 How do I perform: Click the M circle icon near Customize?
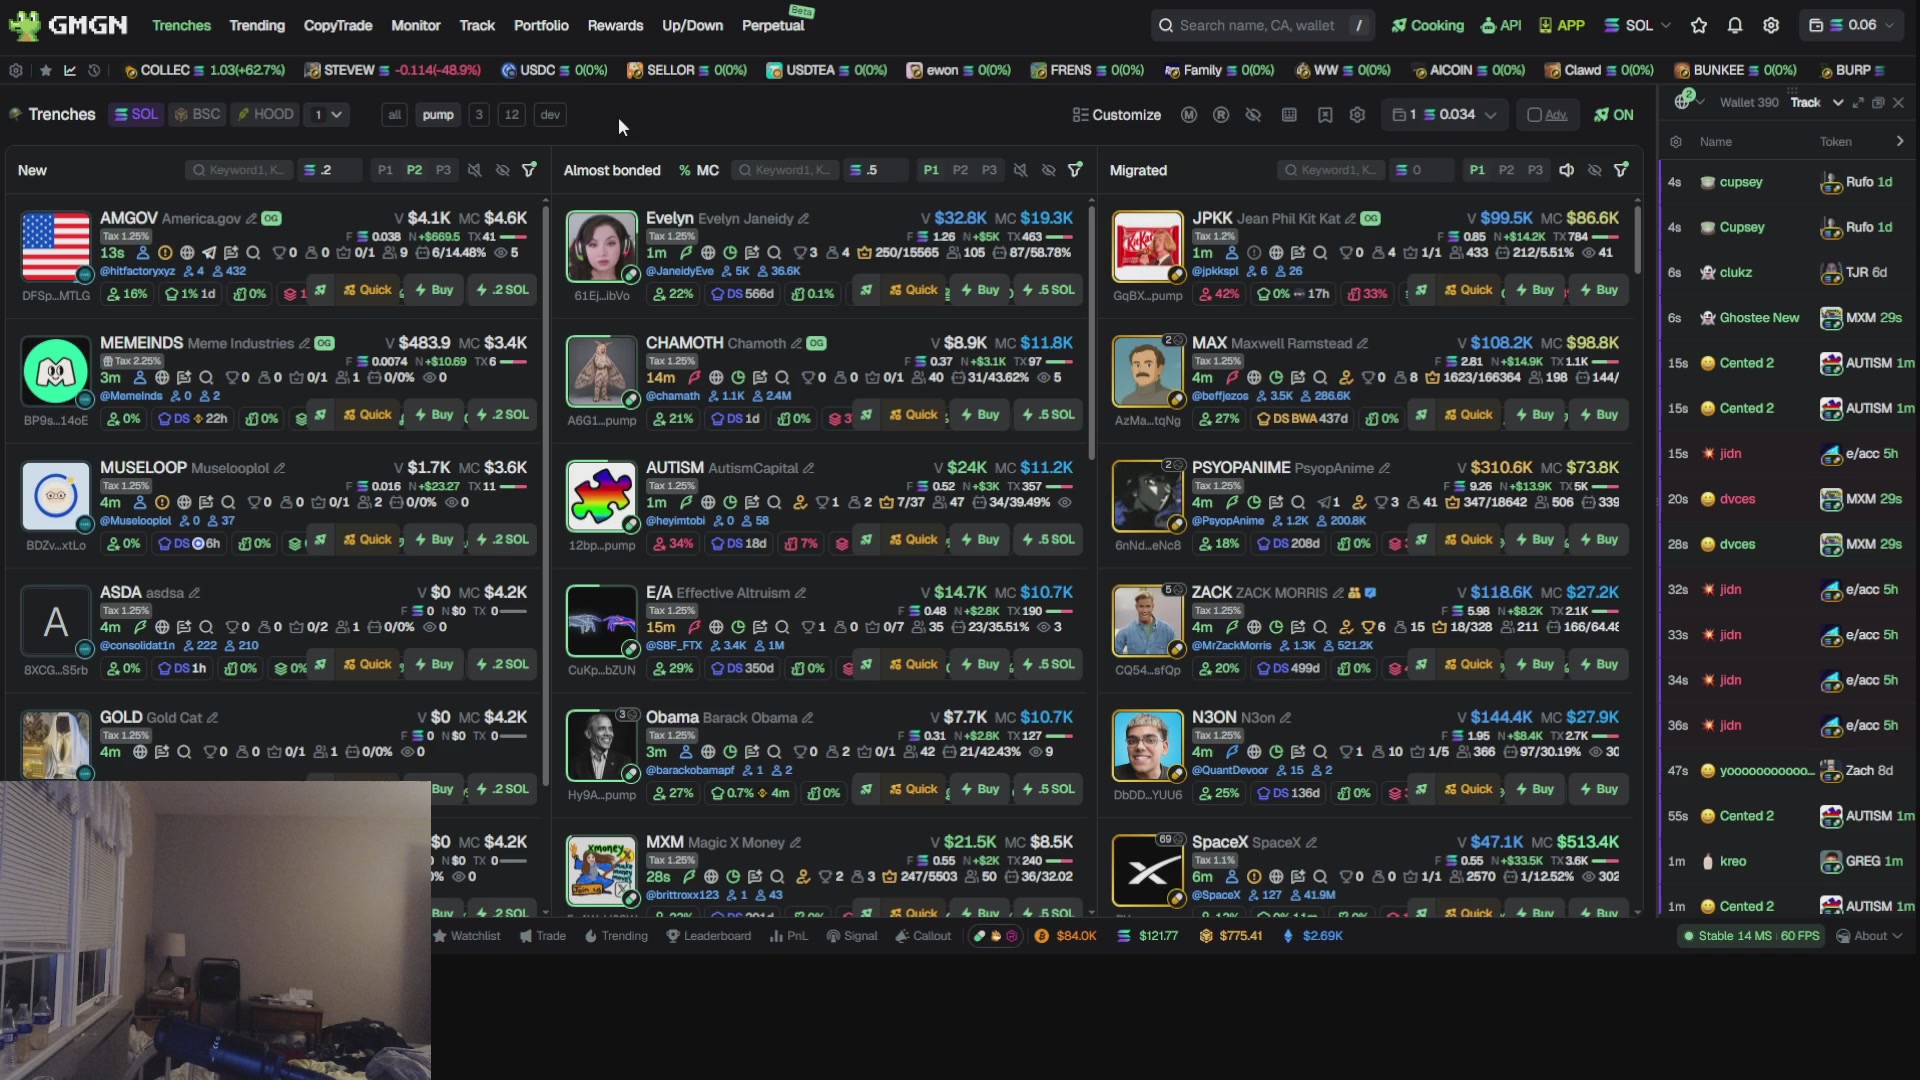point(1189,115)
